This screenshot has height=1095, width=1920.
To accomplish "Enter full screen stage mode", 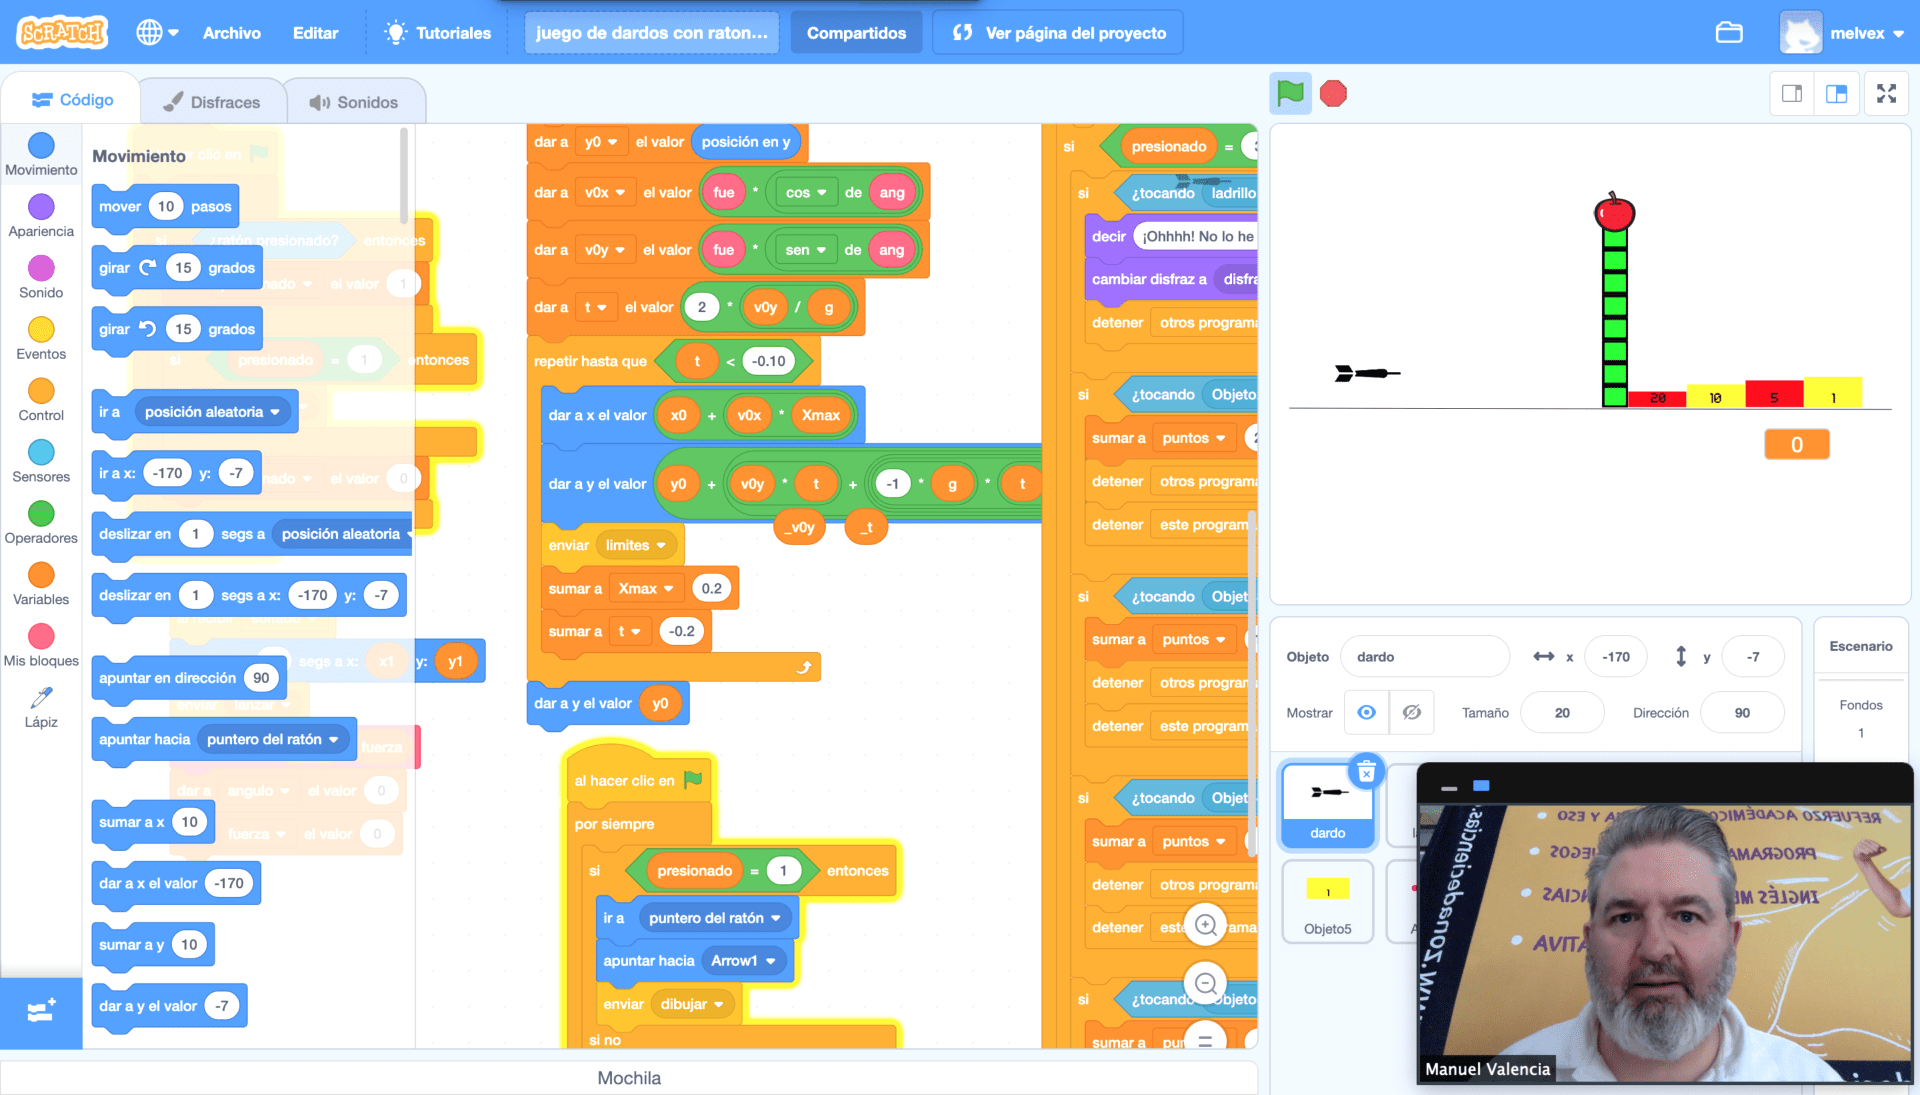I will pos(1886,94).
